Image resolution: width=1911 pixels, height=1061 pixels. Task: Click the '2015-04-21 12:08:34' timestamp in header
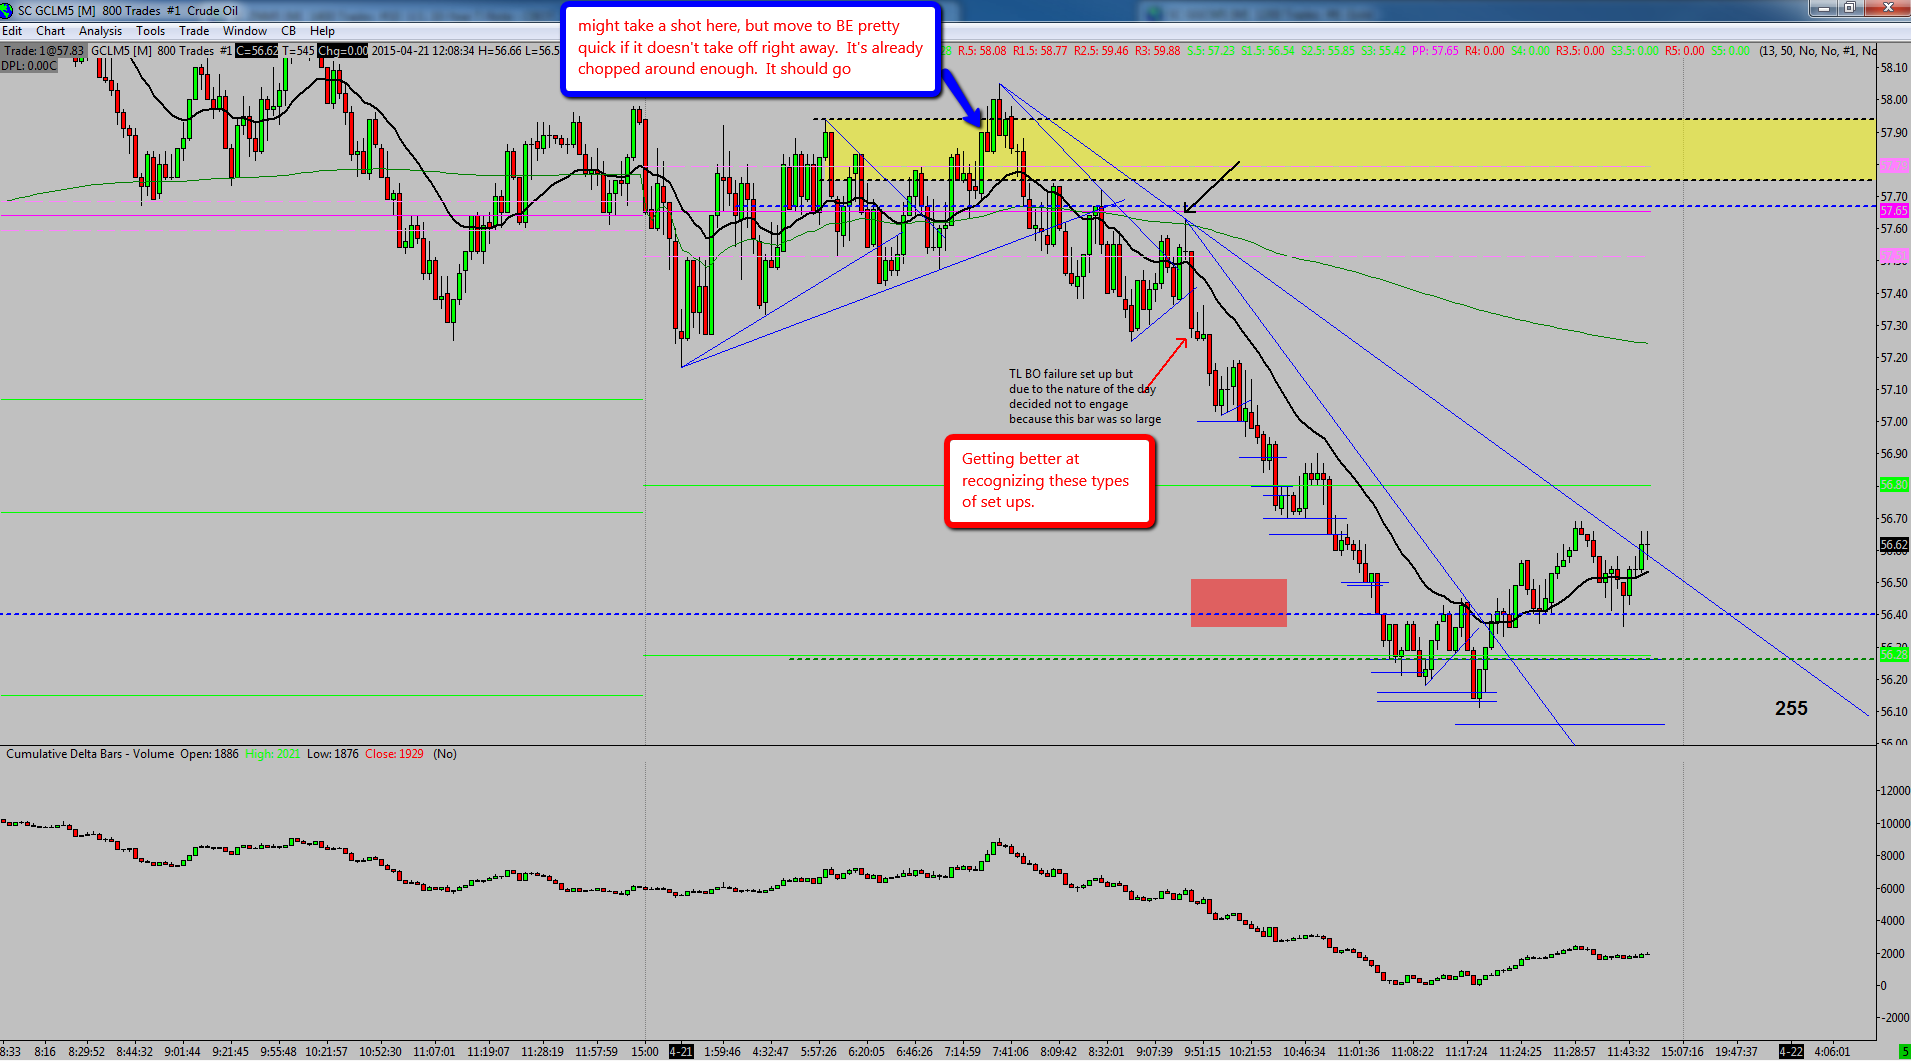coord(423,51)
